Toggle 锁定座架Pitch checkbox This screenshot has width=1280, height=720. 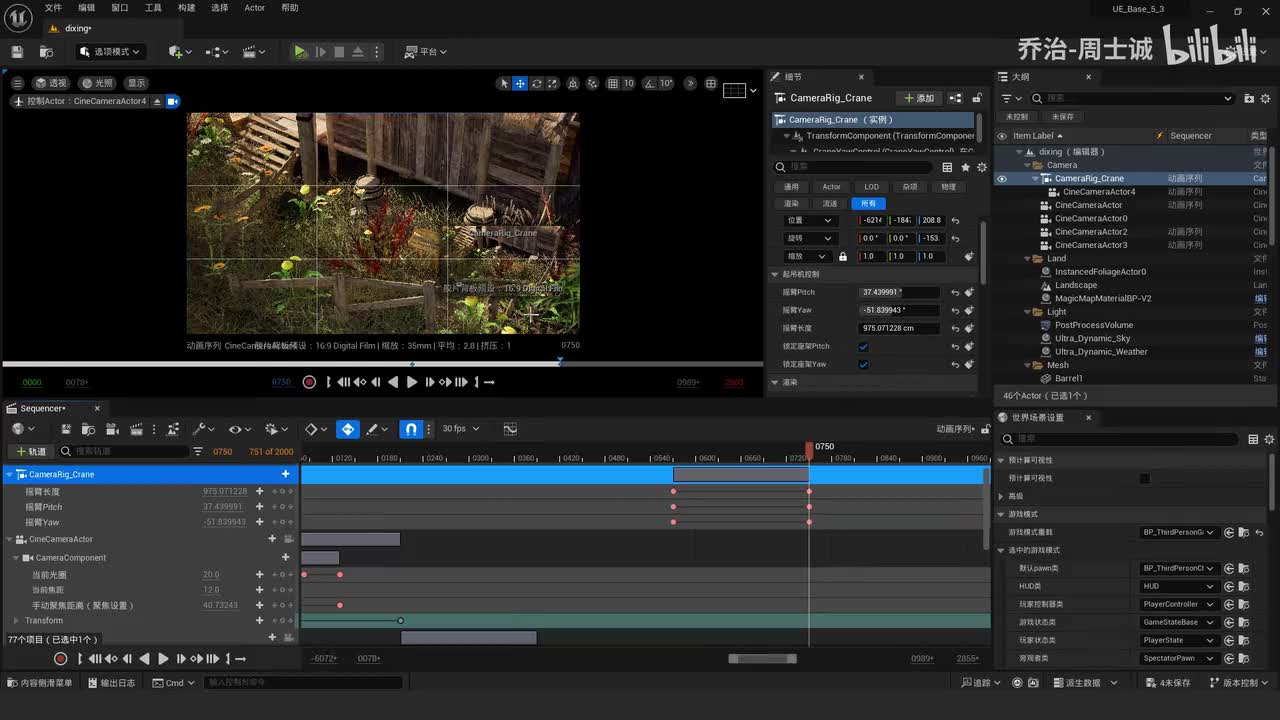863,346
